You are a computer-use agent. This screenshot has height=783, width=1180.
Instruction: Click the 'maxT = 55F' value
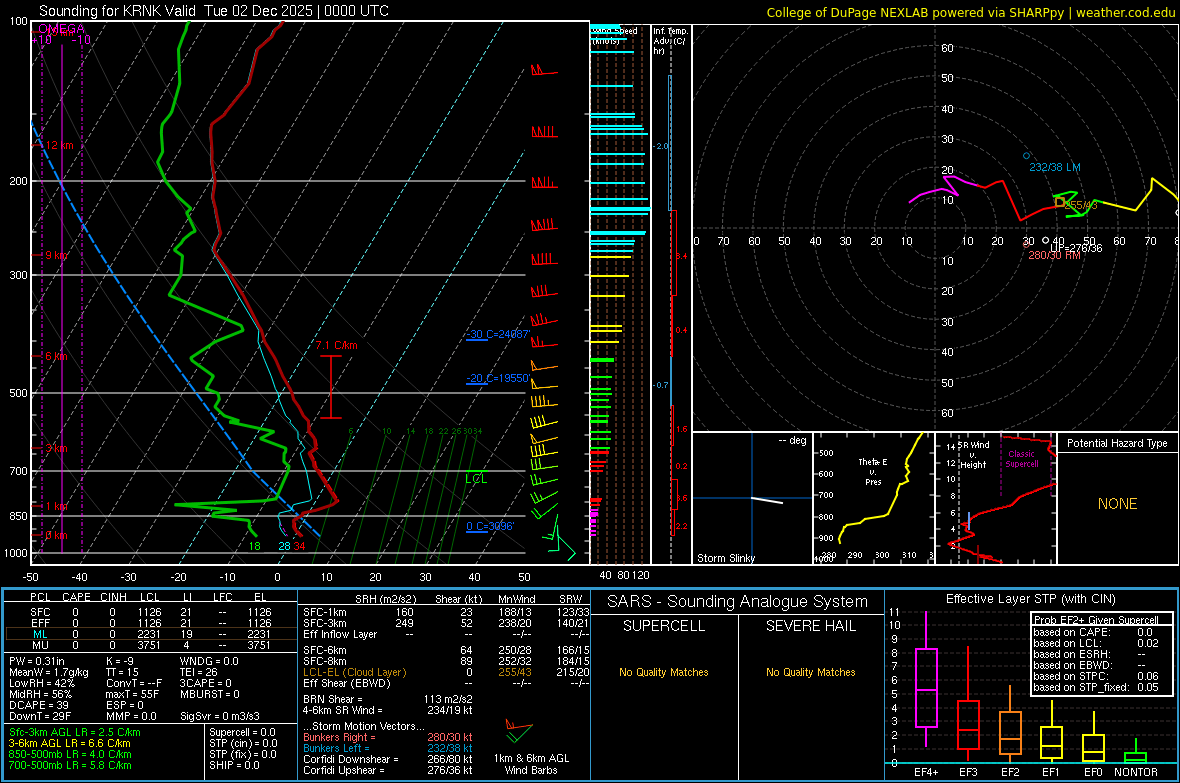[x=132, y=694]
